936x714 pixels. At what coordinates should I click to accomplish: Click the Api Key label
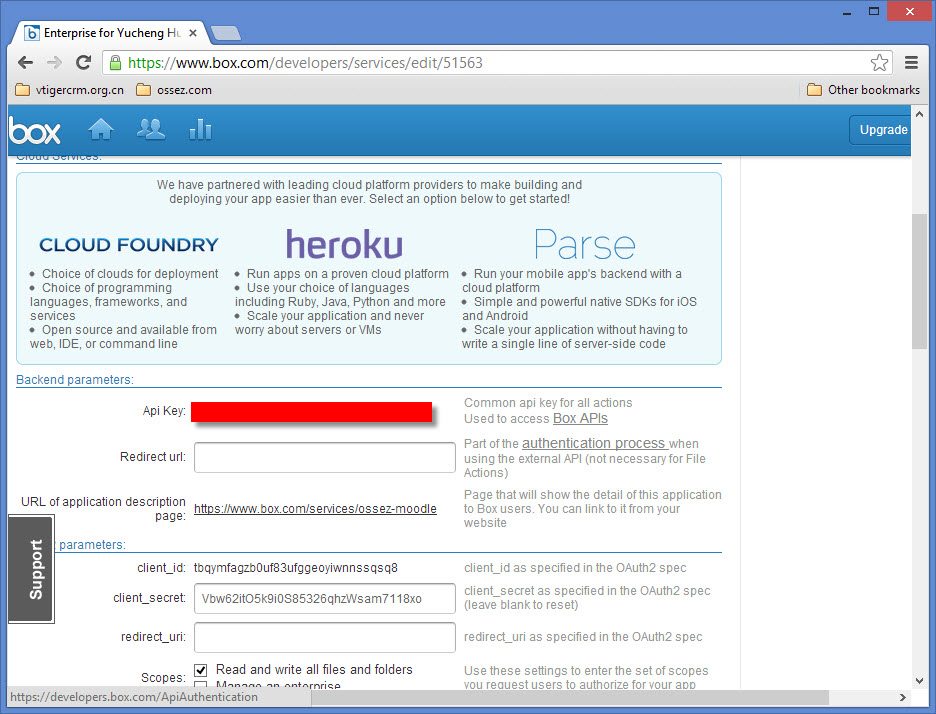[x=164, y=411]
